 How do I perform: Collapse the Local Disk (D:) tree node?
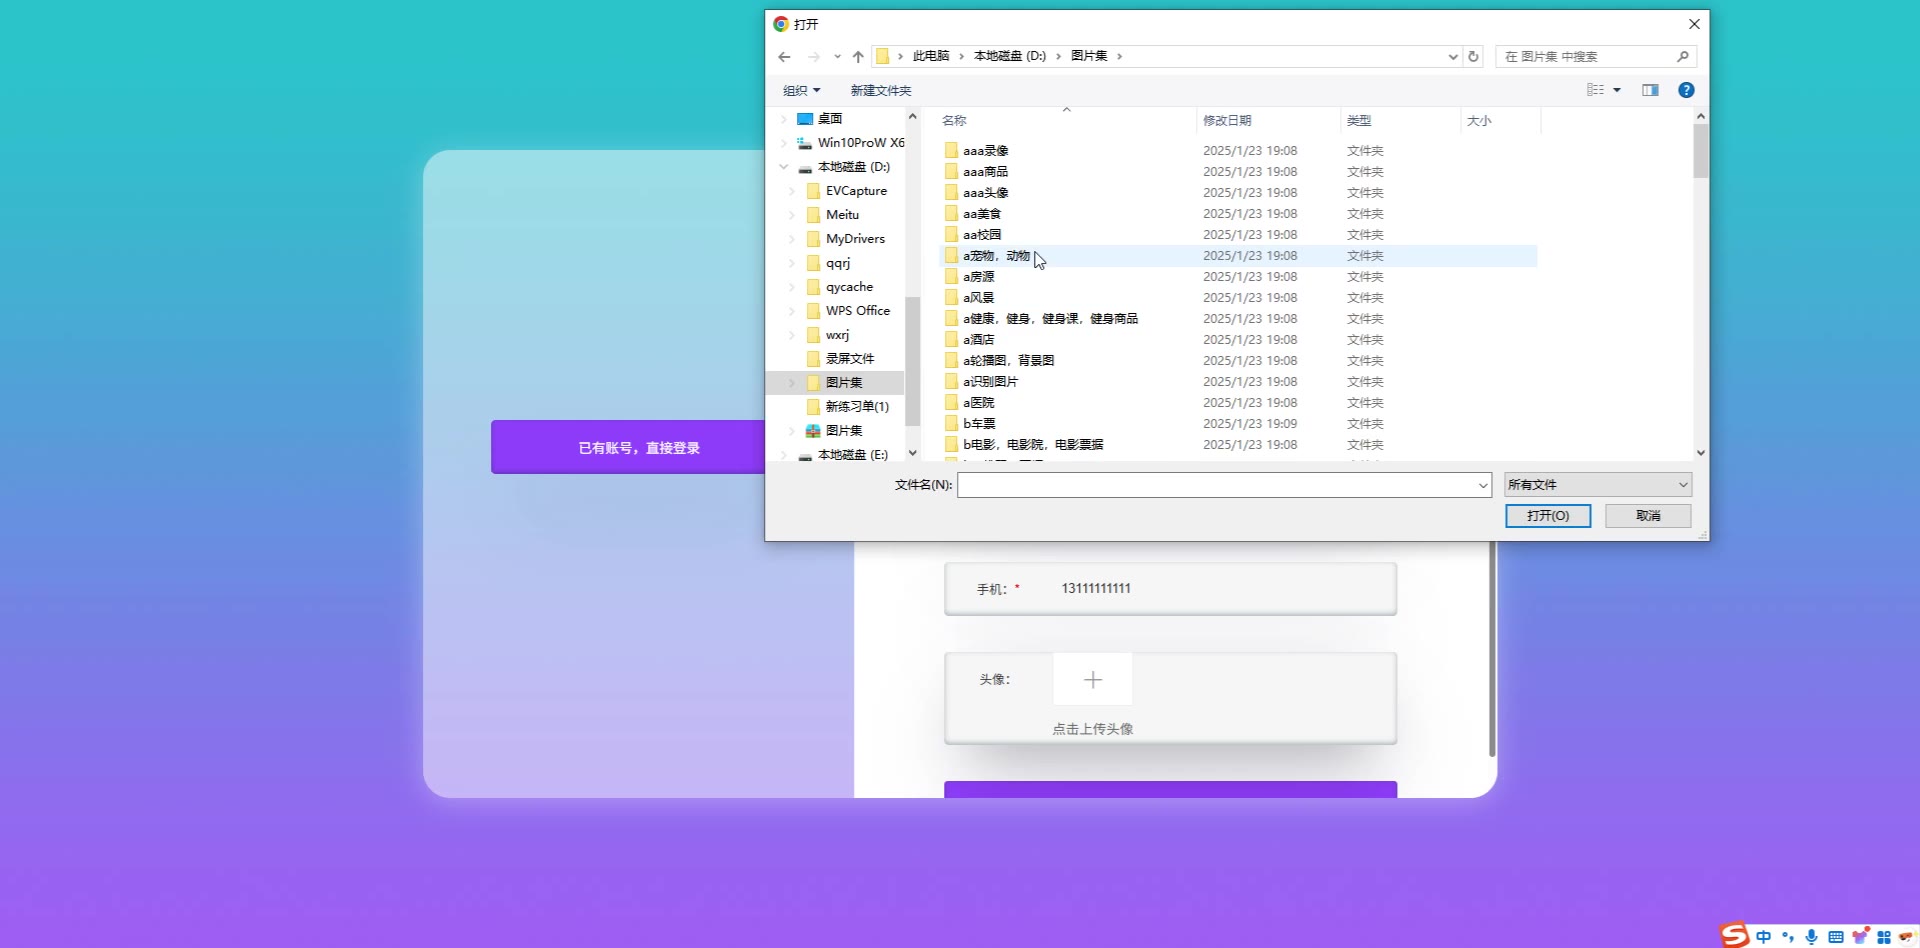coord(784,167)
